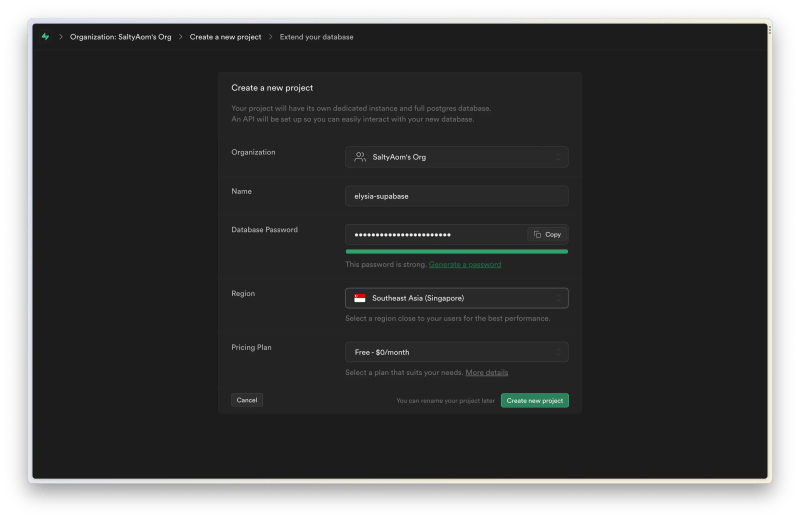Open the Pricing Plan dropdown showing Free - $0/month
800x520 pixels.
click(457, 352)
